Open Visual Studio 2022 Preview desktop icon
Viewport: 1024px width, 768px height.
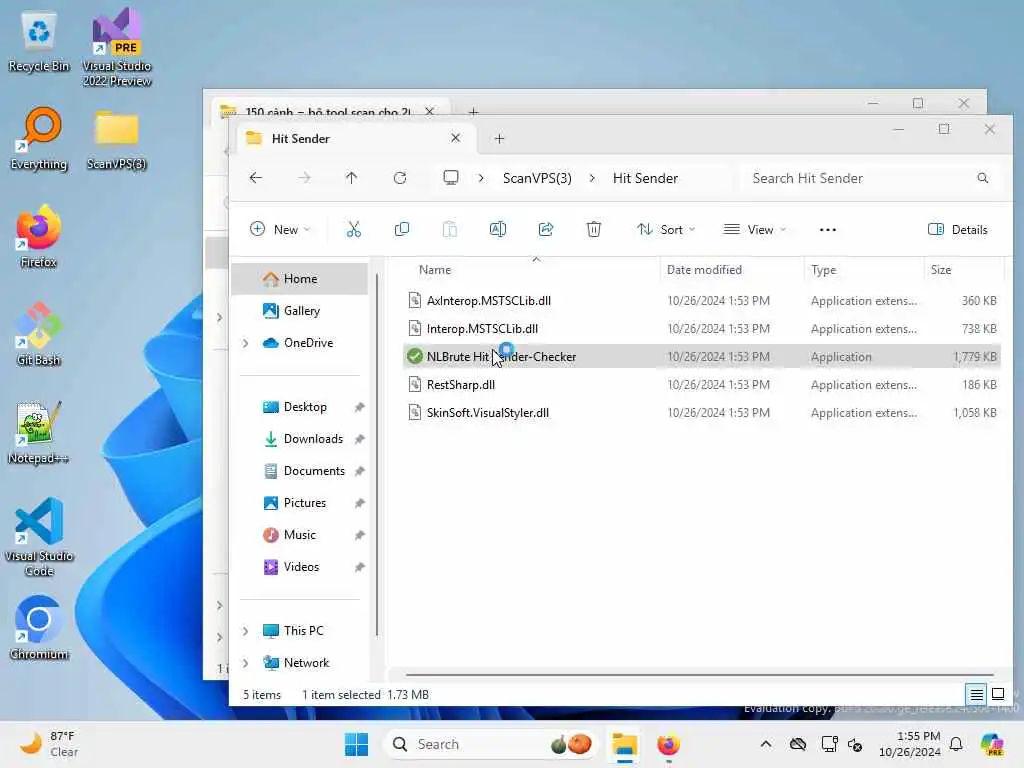coord(117,47)
